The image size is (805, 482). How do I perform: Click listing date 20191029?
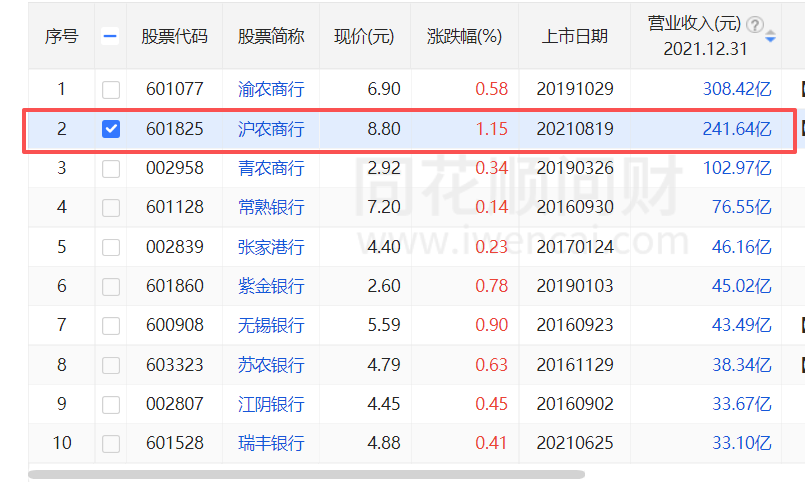[x=575, y=89]
